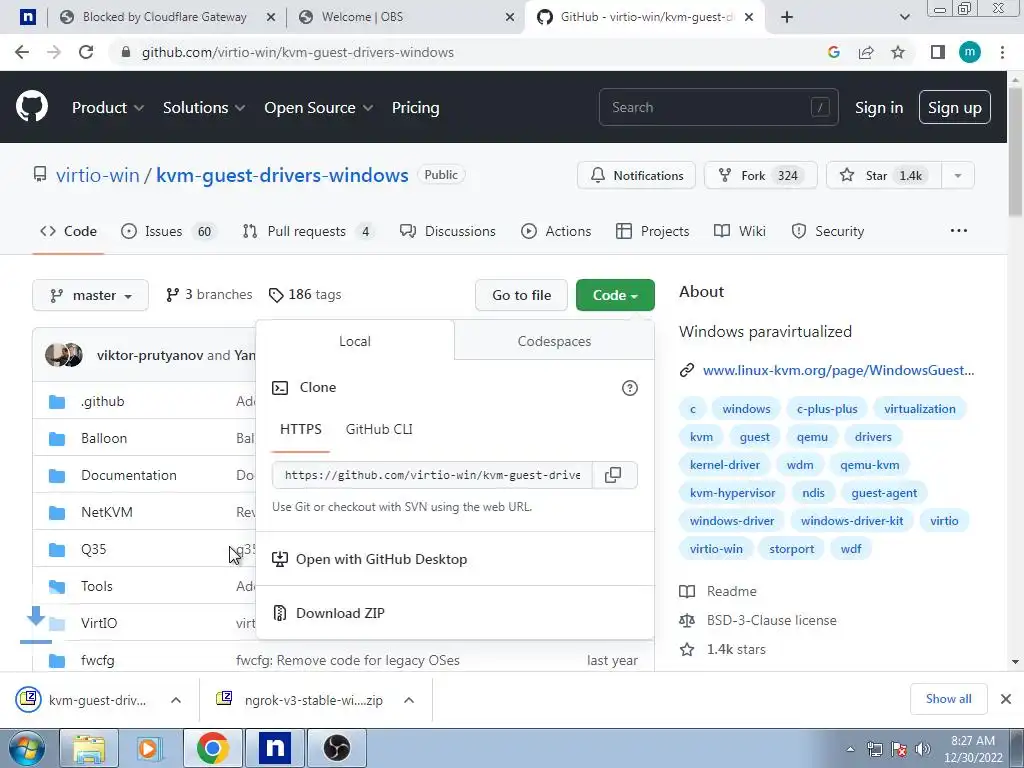Bookmark this page with star icon

click(898, 52)
